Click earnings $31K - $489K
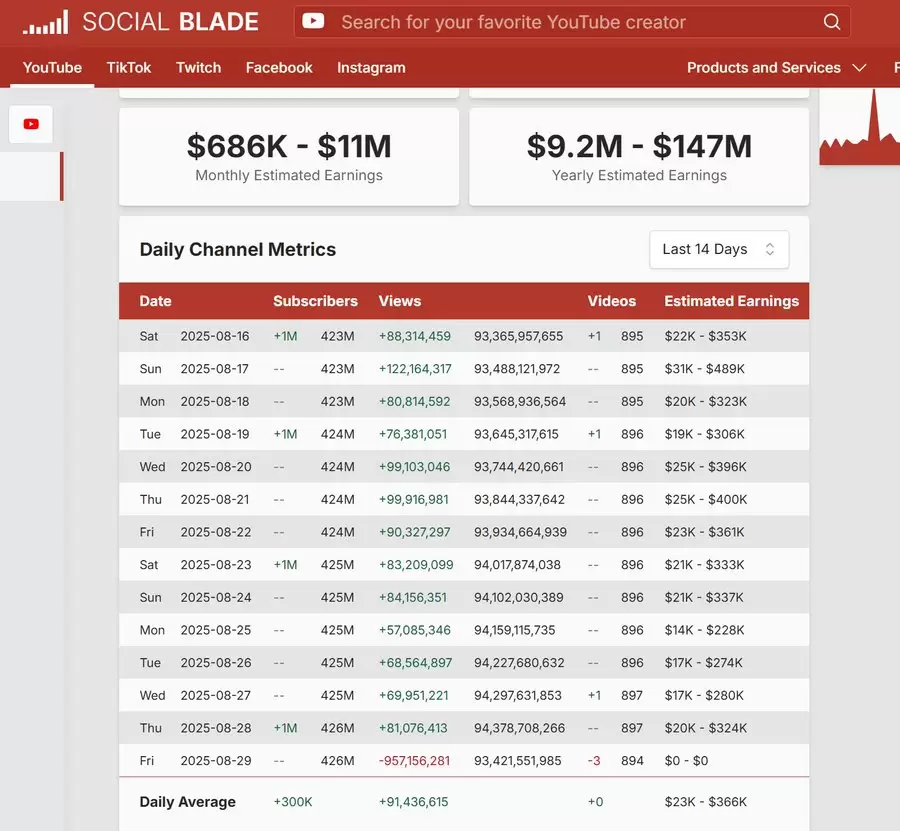900x831 pixels. (704, 369)
